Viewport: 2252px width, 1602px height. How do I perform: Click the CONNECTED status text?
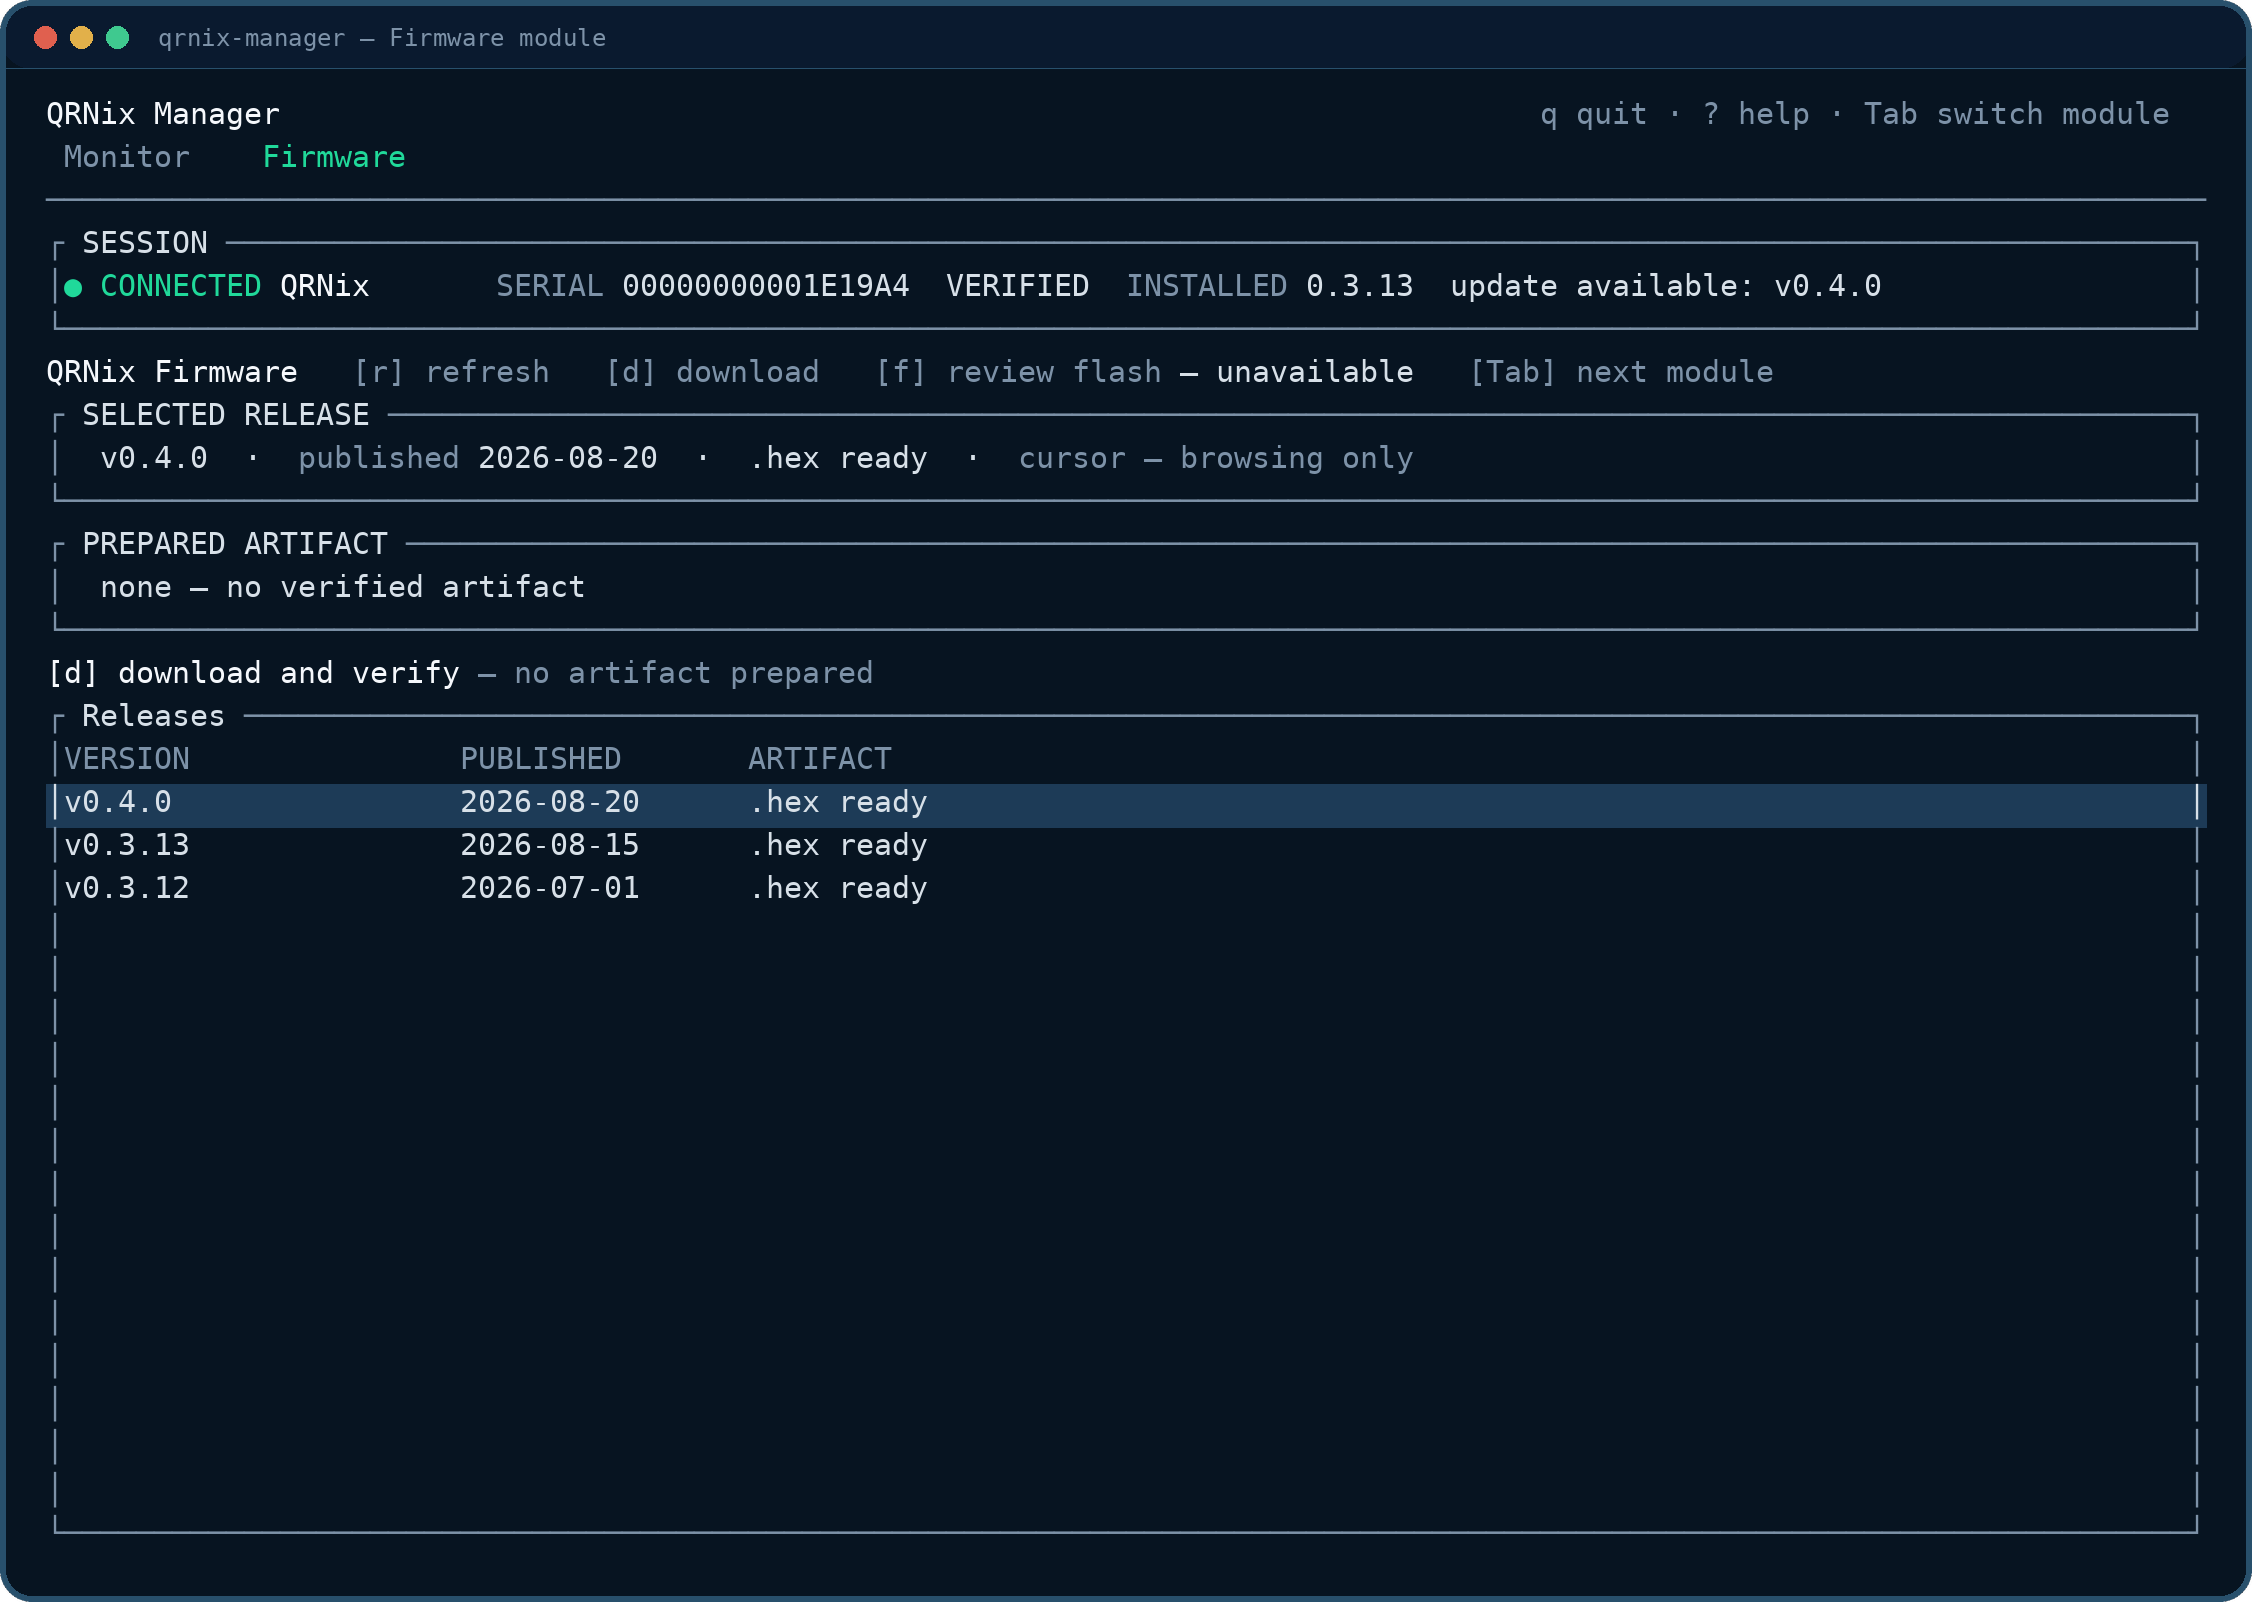tap(181, 286)
